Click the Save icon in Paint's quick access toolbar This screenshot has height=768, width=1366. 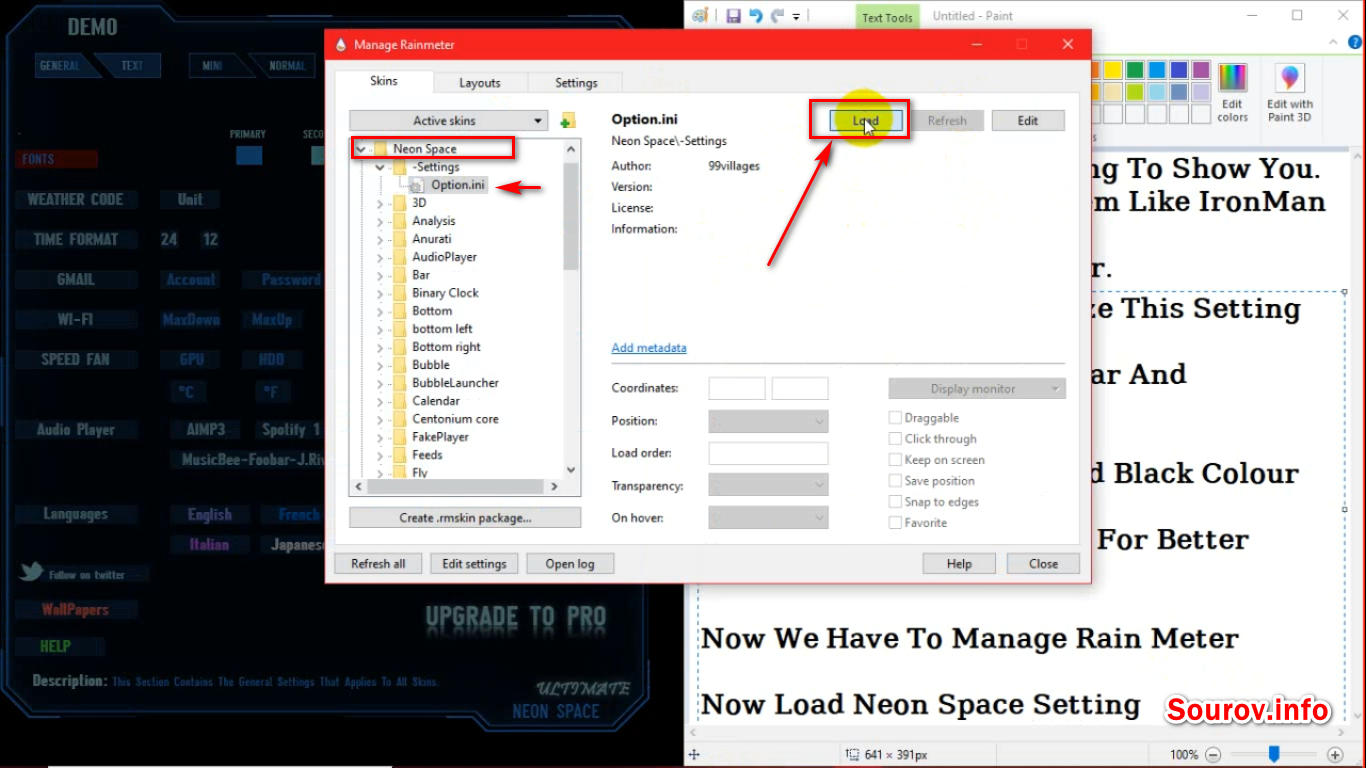(x=733, y=16)
